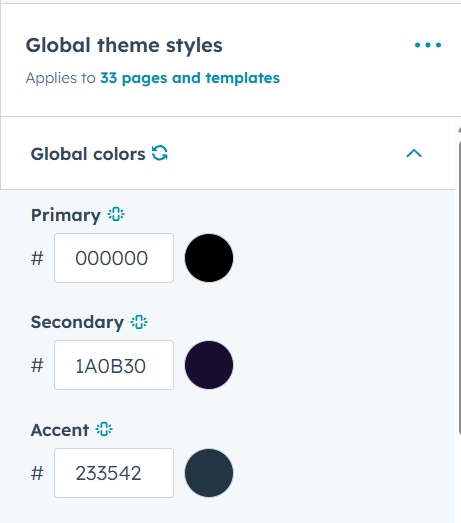This screenshot has width=461, height=523.
Task: Click the vertical scrollbar thumb
Action: [459, 287]
